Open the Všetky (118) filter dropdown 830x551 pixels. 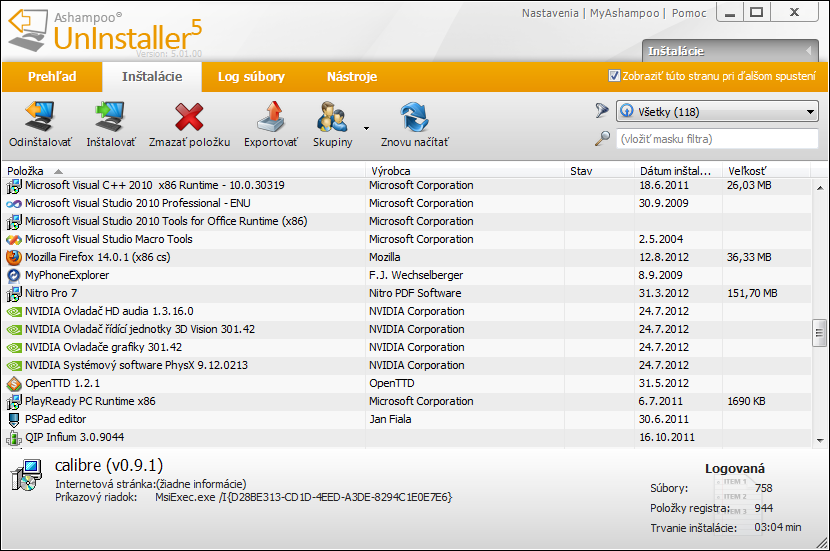point(717,112)
